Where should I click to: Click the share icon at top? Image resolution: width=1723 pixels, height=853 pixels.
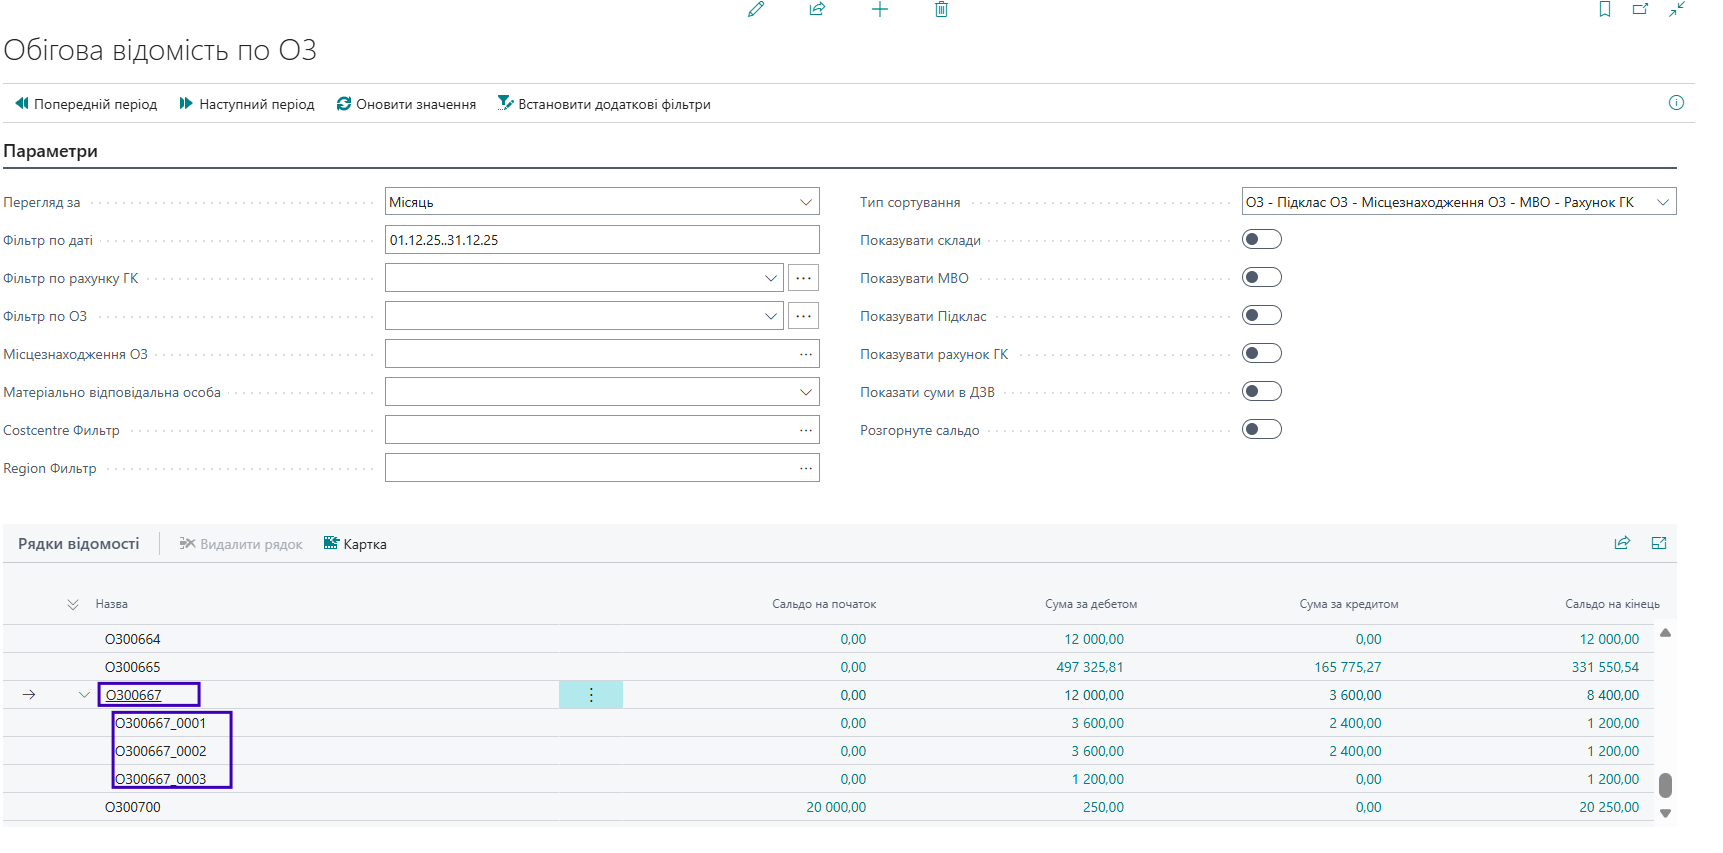(817, 10)
